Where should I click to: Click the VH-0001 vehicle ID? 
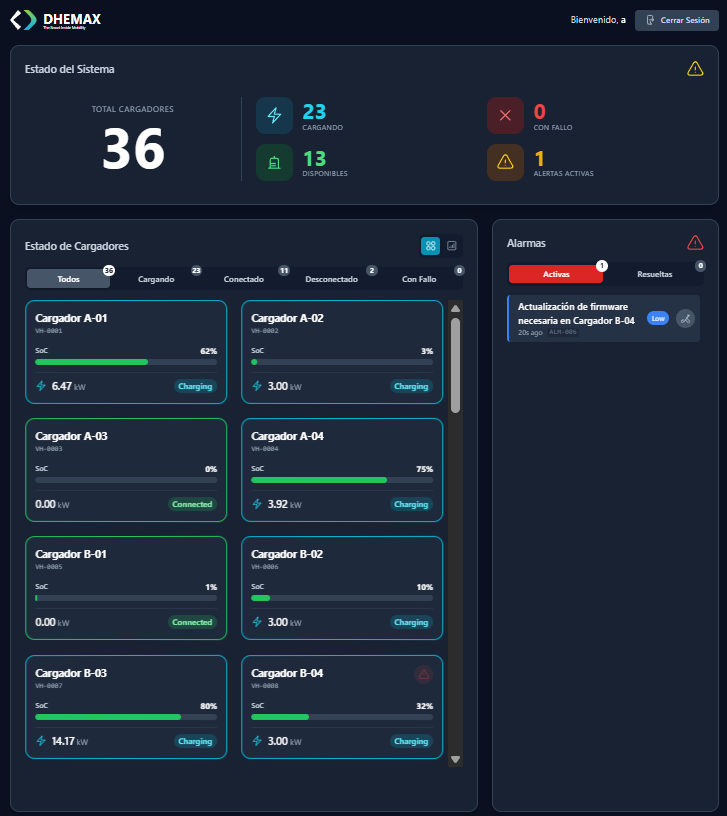click(x=48, y=330)
